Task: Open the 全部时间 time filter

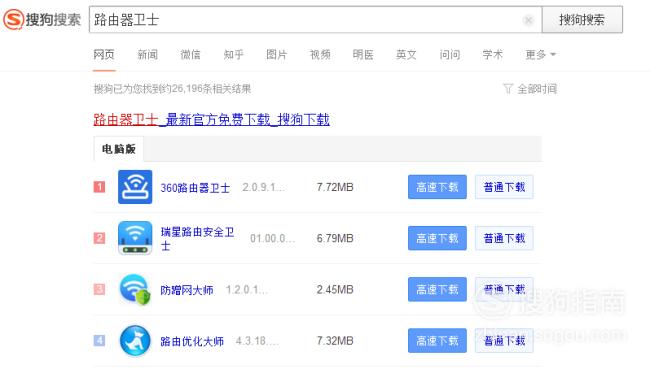Action: pyautogui.click(x=537, y=89)
